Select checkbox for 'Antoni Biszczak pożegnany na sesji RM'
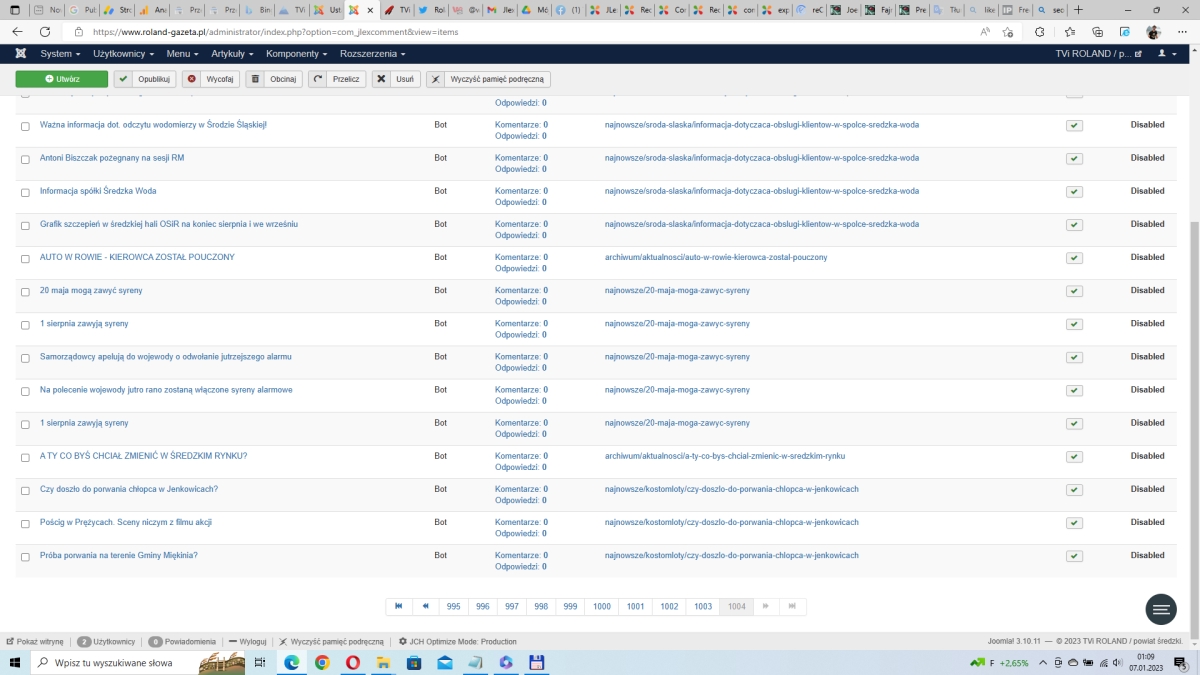The image size is (1200, 675). [x=26, y=159]
